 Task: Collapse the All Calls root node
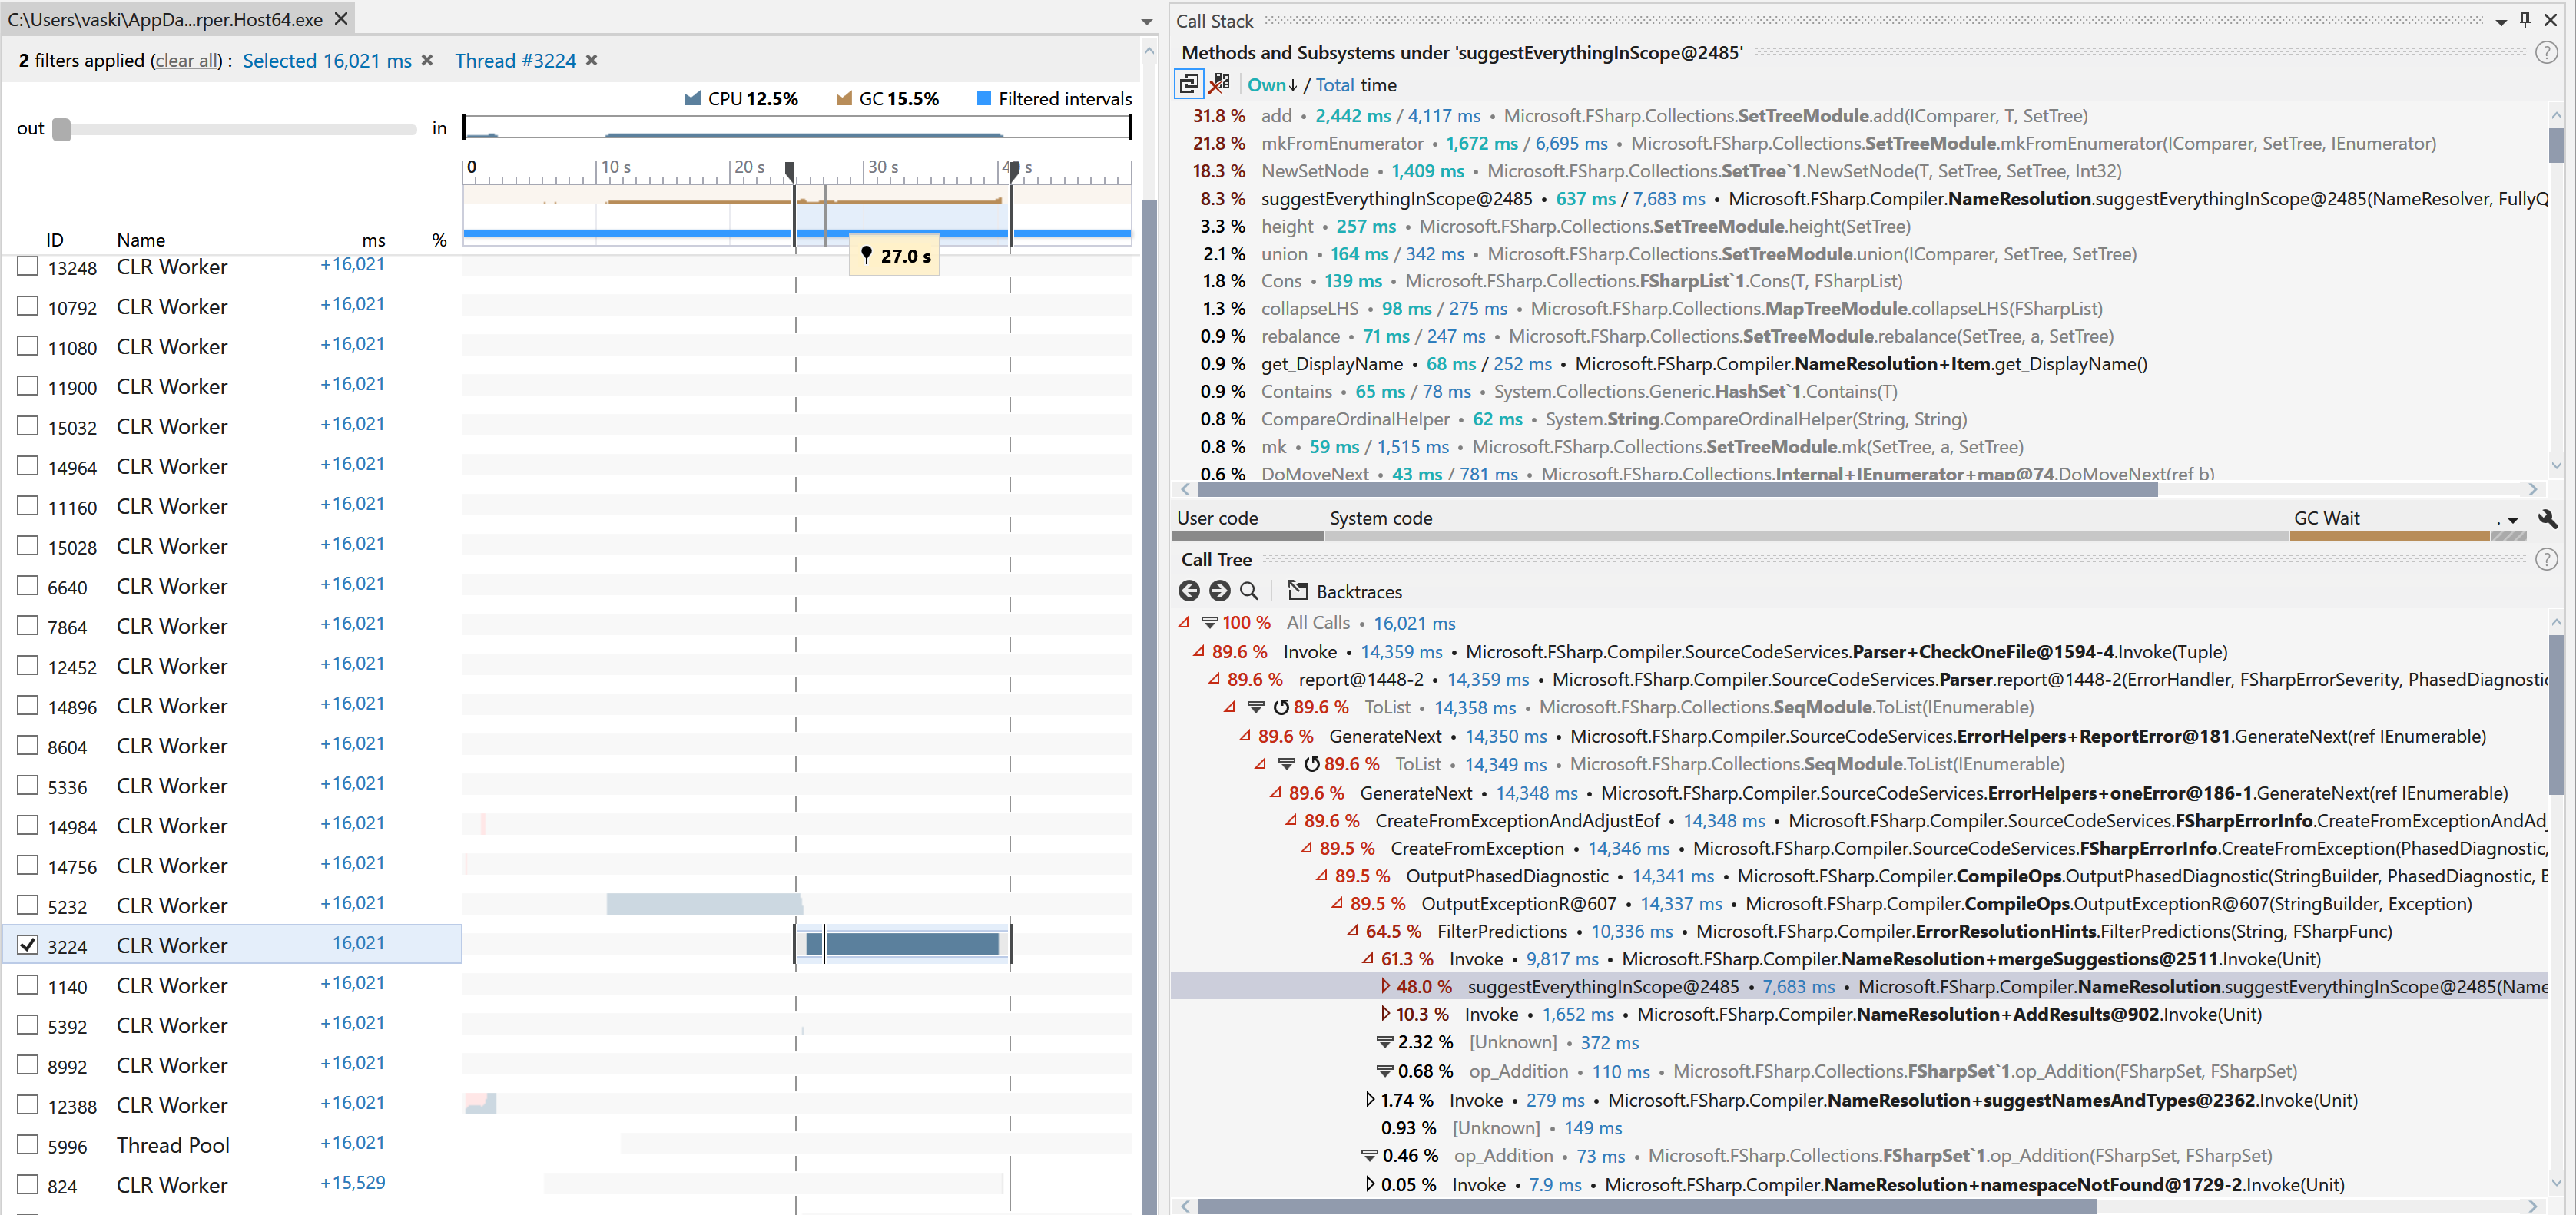coord(1183,622)
